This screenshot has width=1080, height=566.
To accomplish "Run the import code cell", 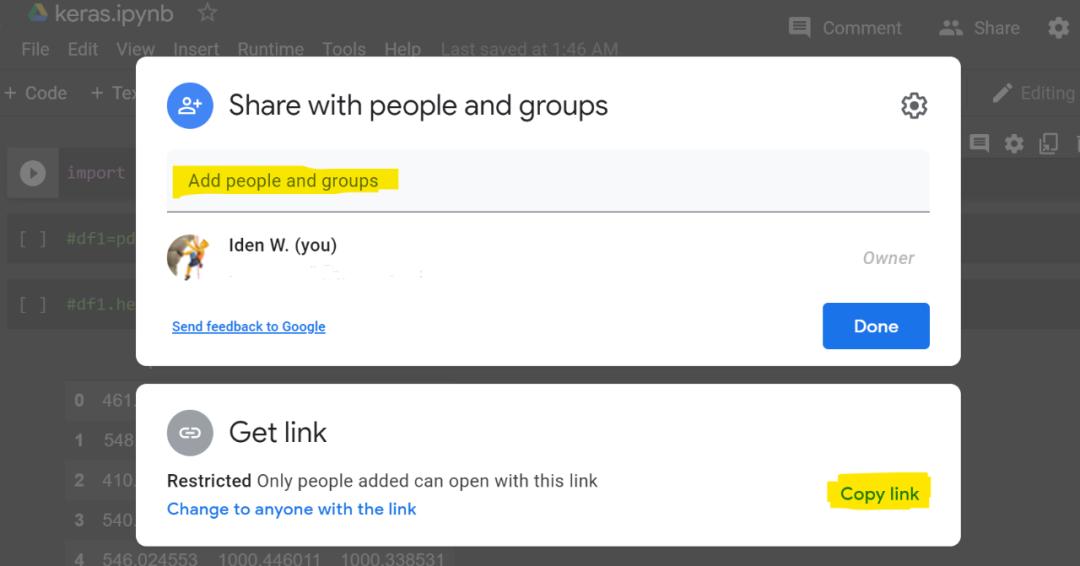I will click(32, 173).
